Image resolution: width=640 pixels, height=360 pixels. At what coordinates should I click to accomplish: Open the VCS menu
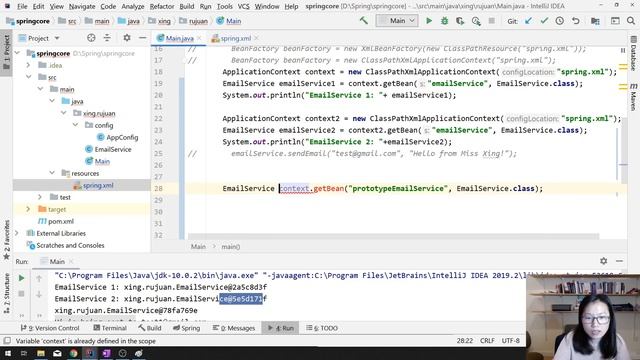pyautogui.click(x=243, y=7)
